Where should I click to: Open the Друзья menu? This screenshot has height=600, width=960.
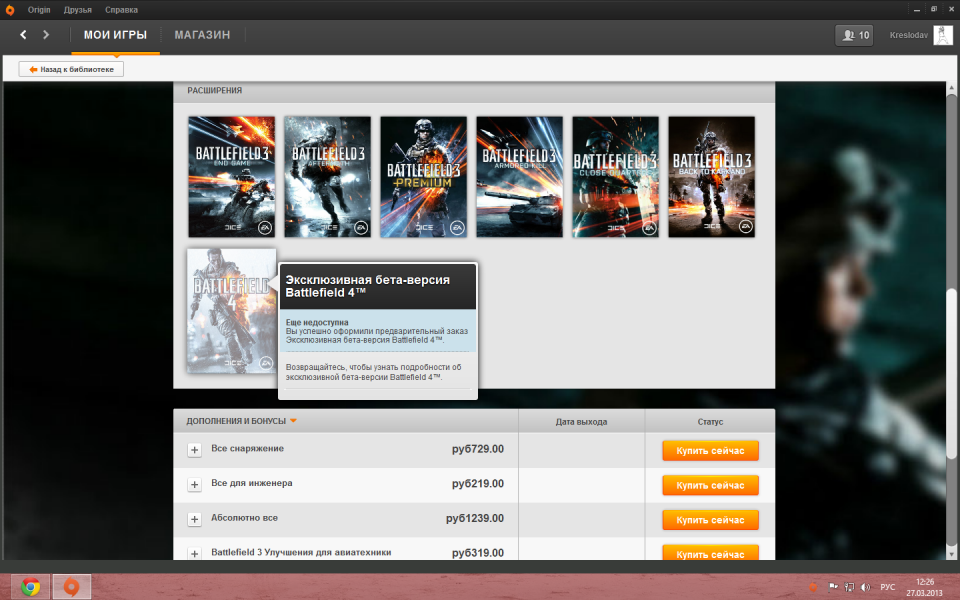pyautogui.click(x=78, y=10)
